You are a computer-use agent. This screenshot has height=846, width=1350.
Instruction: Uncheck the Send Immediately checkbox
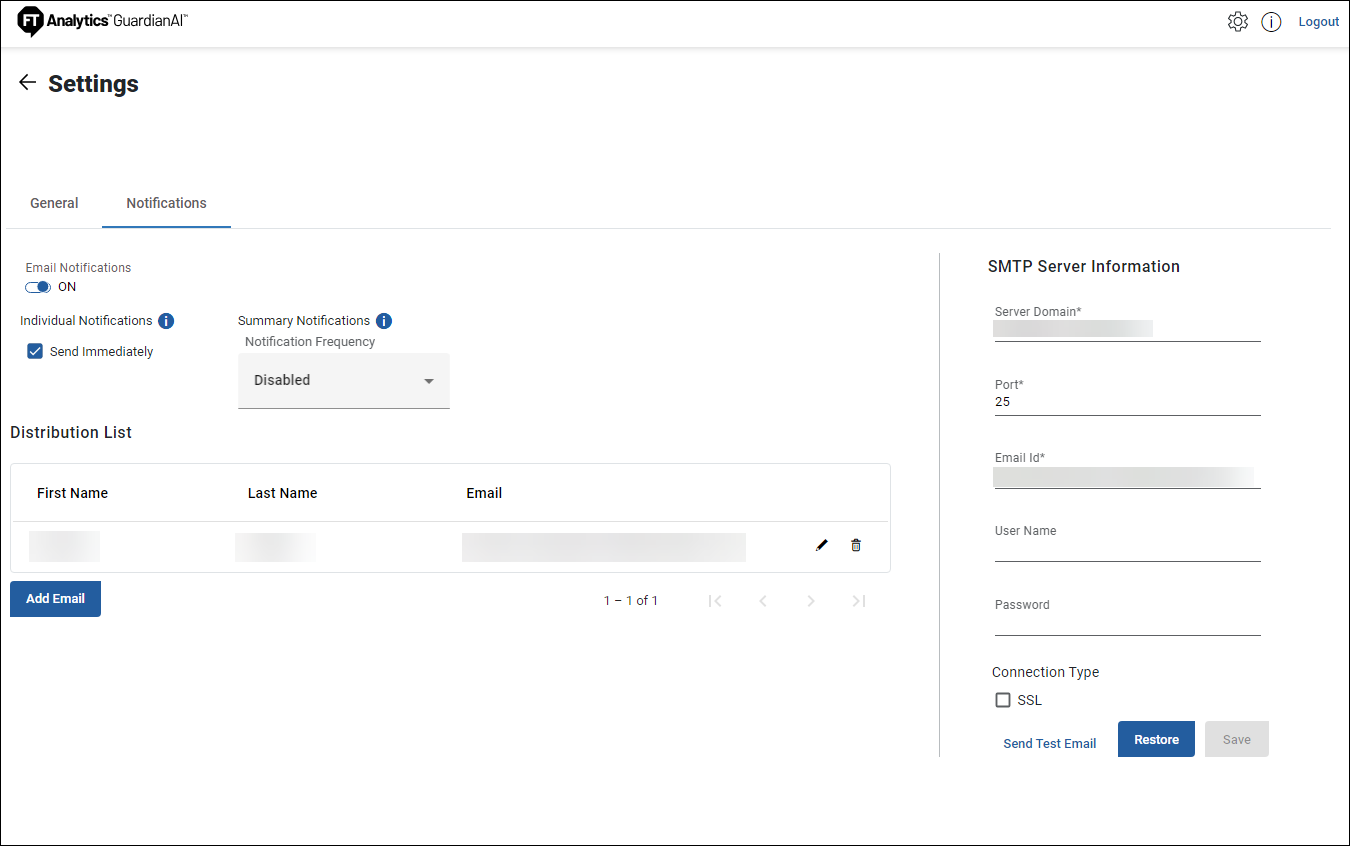pos(35,351)
